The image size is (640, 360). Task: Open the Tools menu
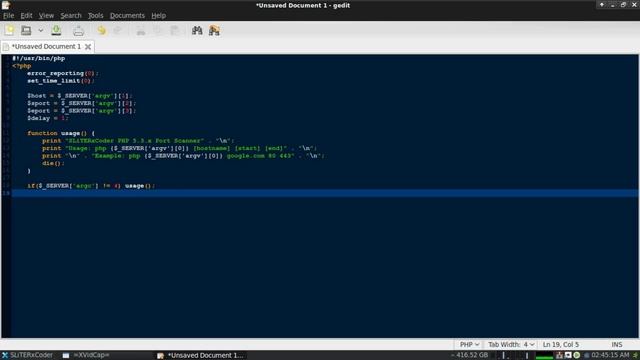(96, 16)
